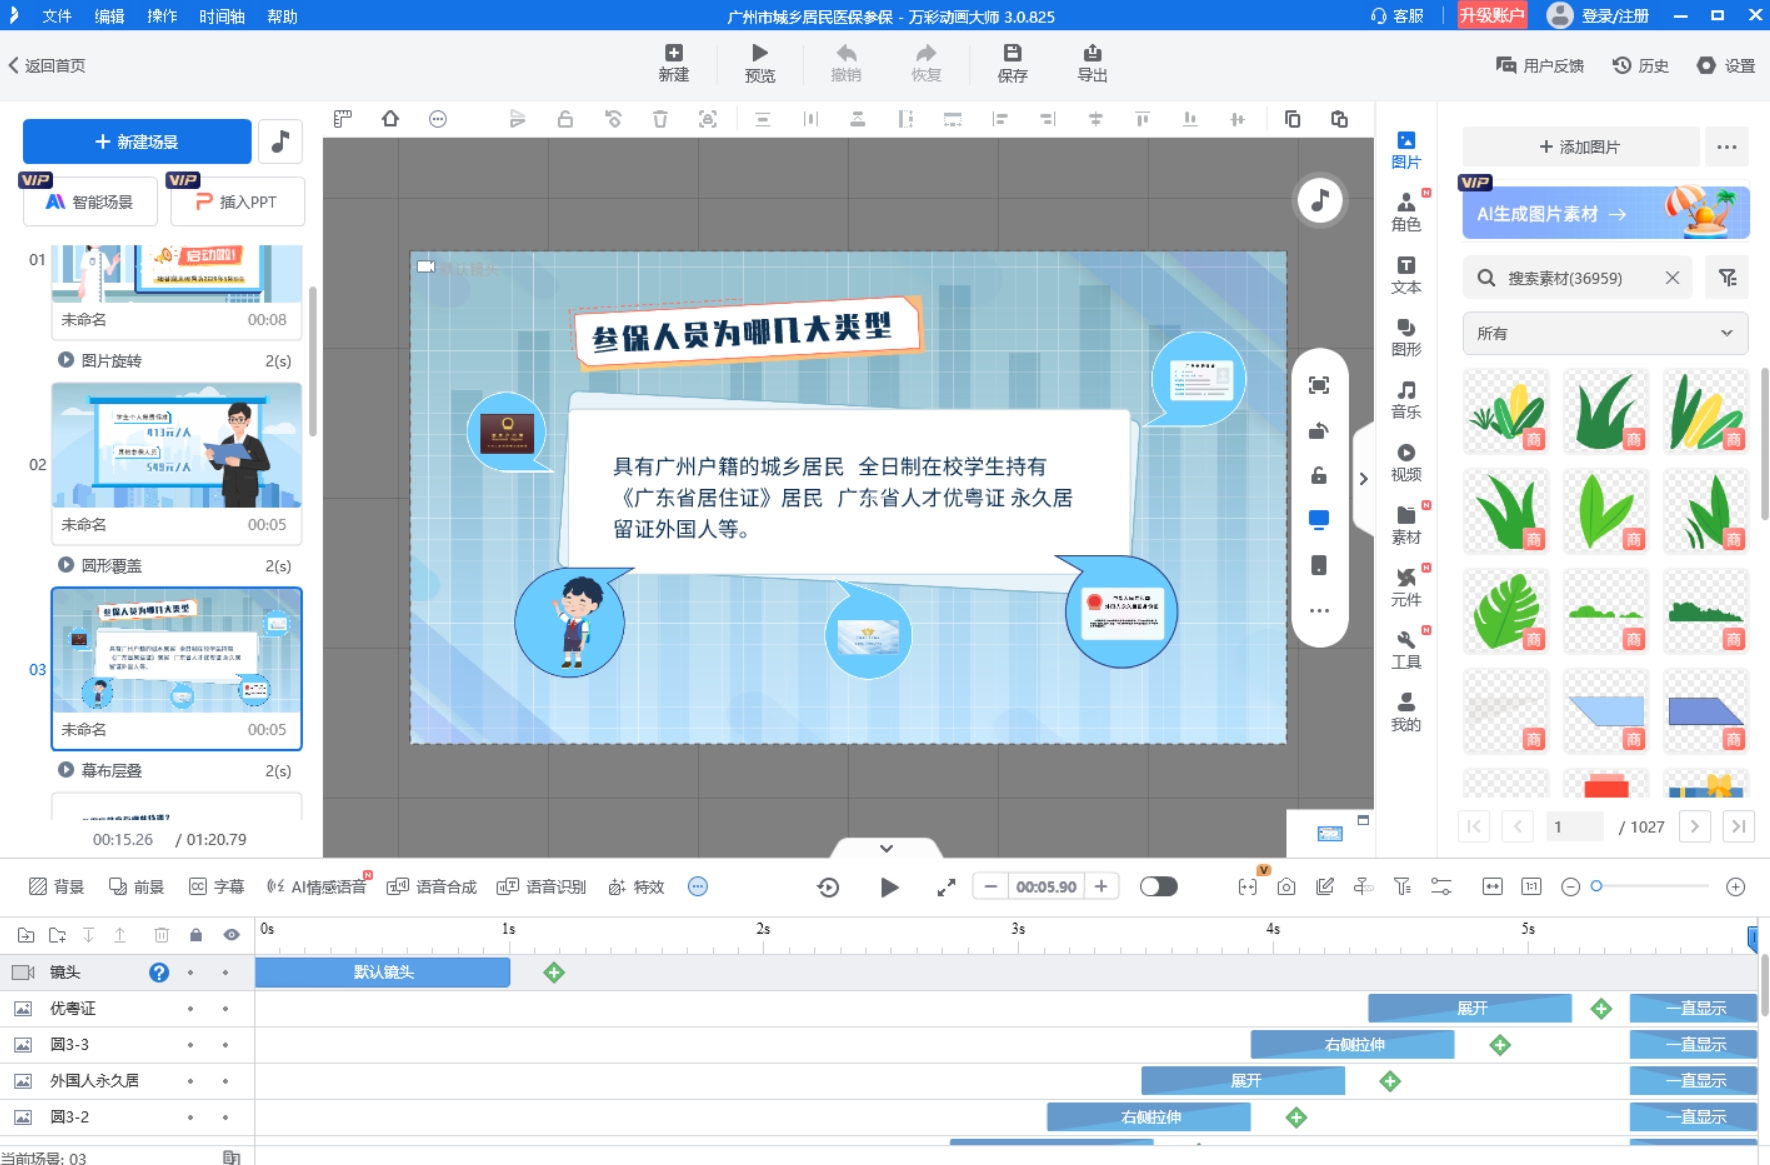
Task: Click the timeline zoom slider handle
Action: click(x=1597, y=886)
